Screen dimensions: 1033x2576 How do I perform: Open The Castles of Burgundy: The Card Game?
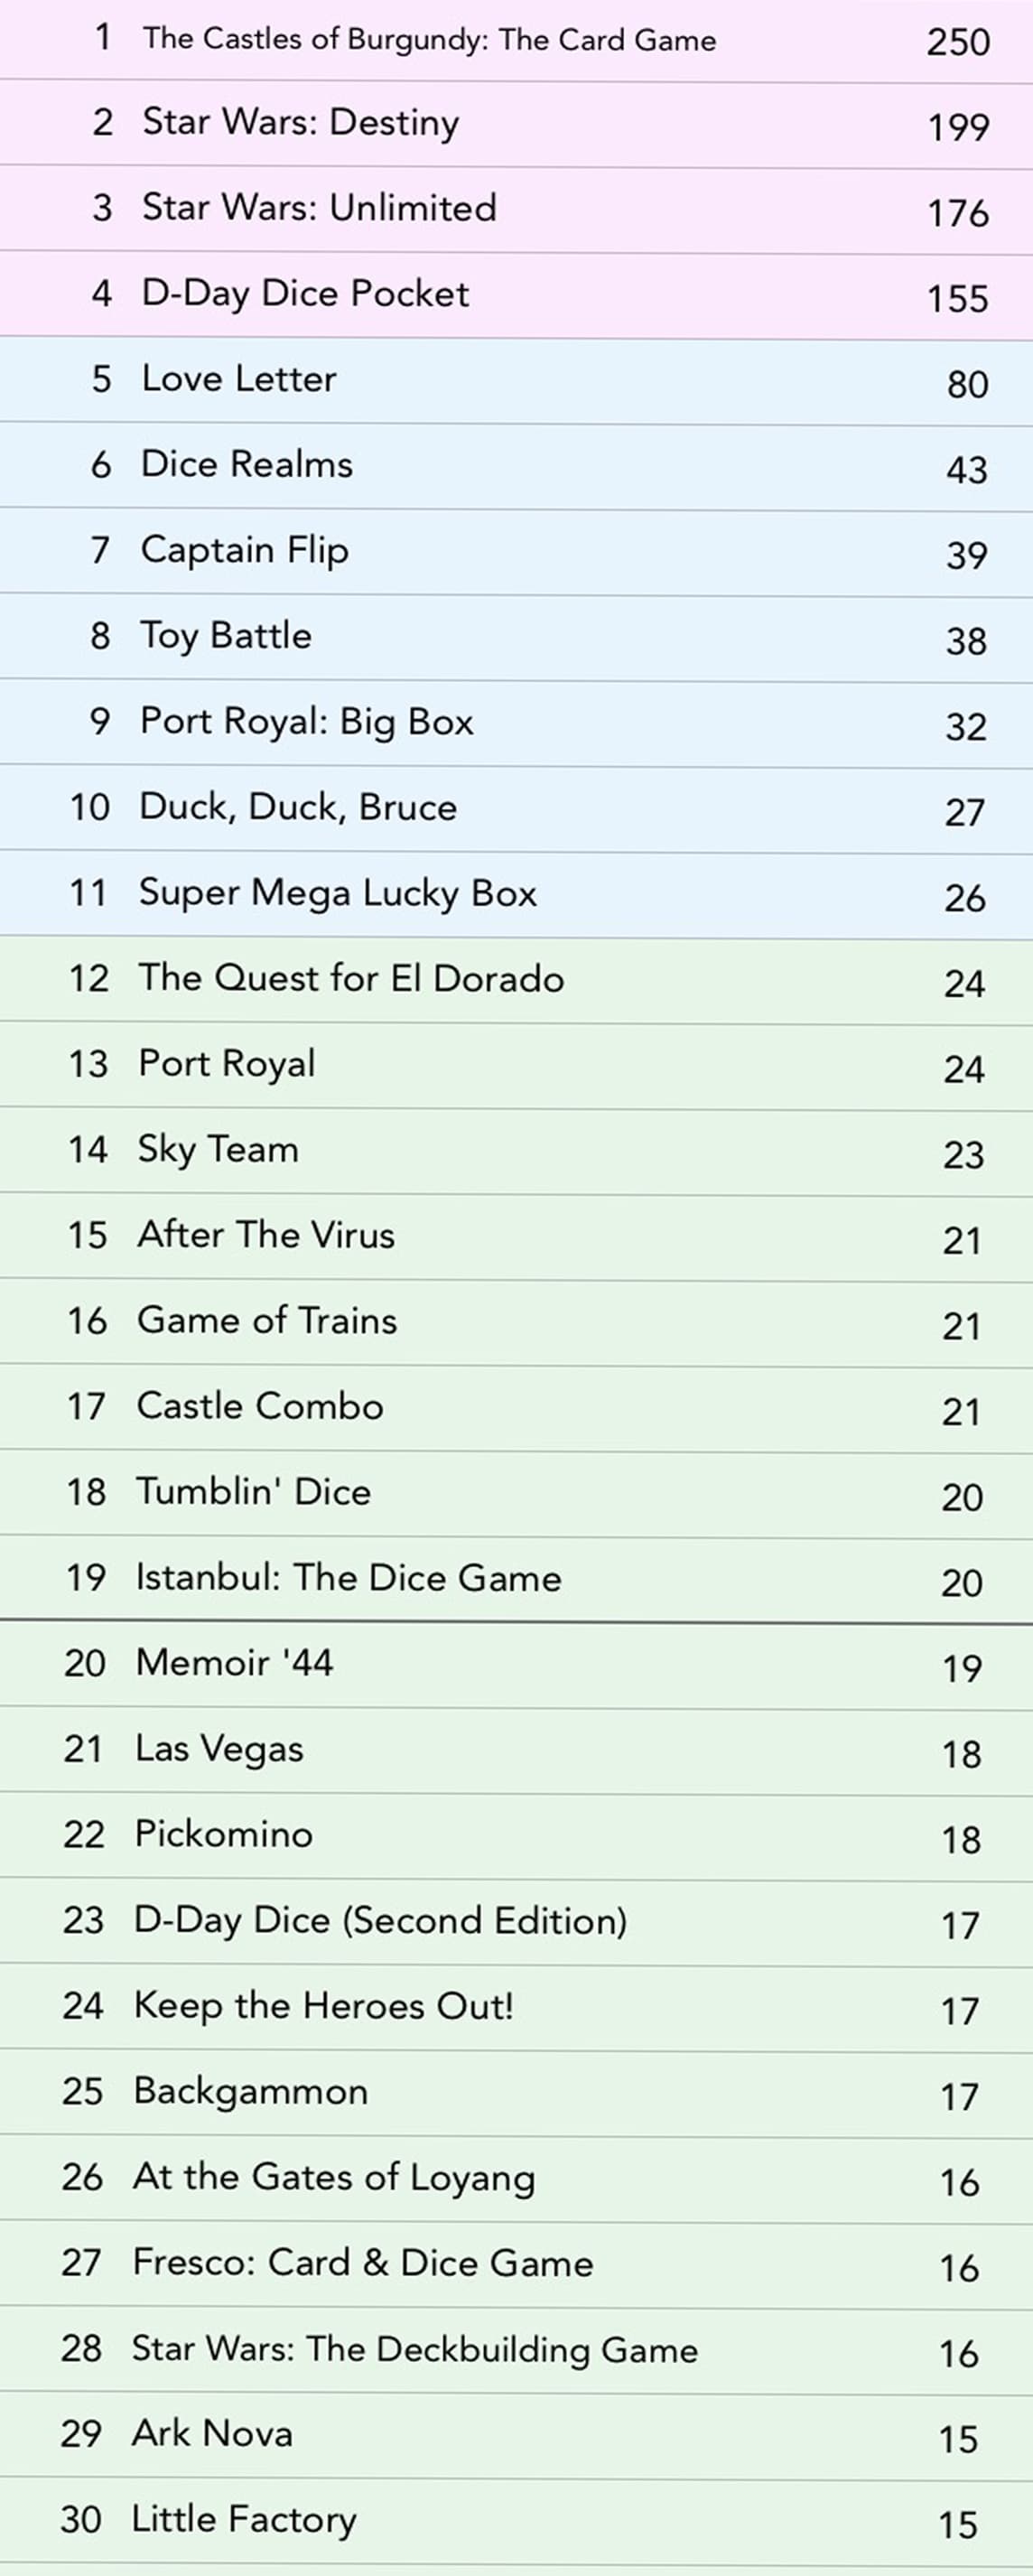429,40
